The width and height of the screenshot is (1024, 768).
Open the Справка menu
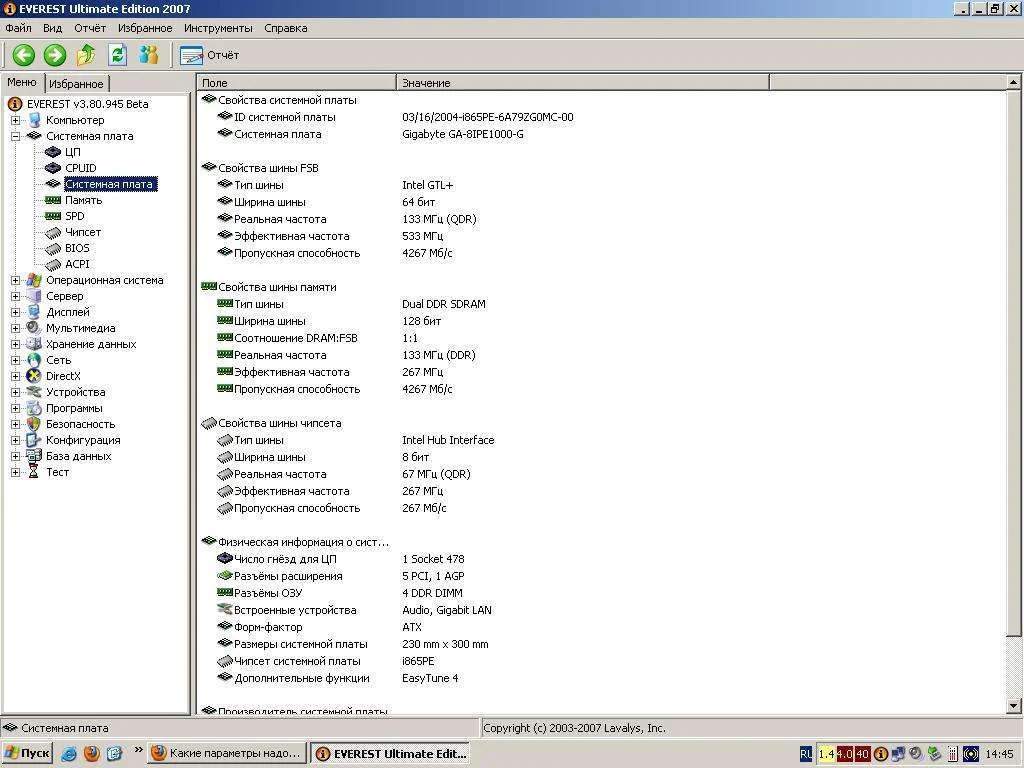[285, 28]
